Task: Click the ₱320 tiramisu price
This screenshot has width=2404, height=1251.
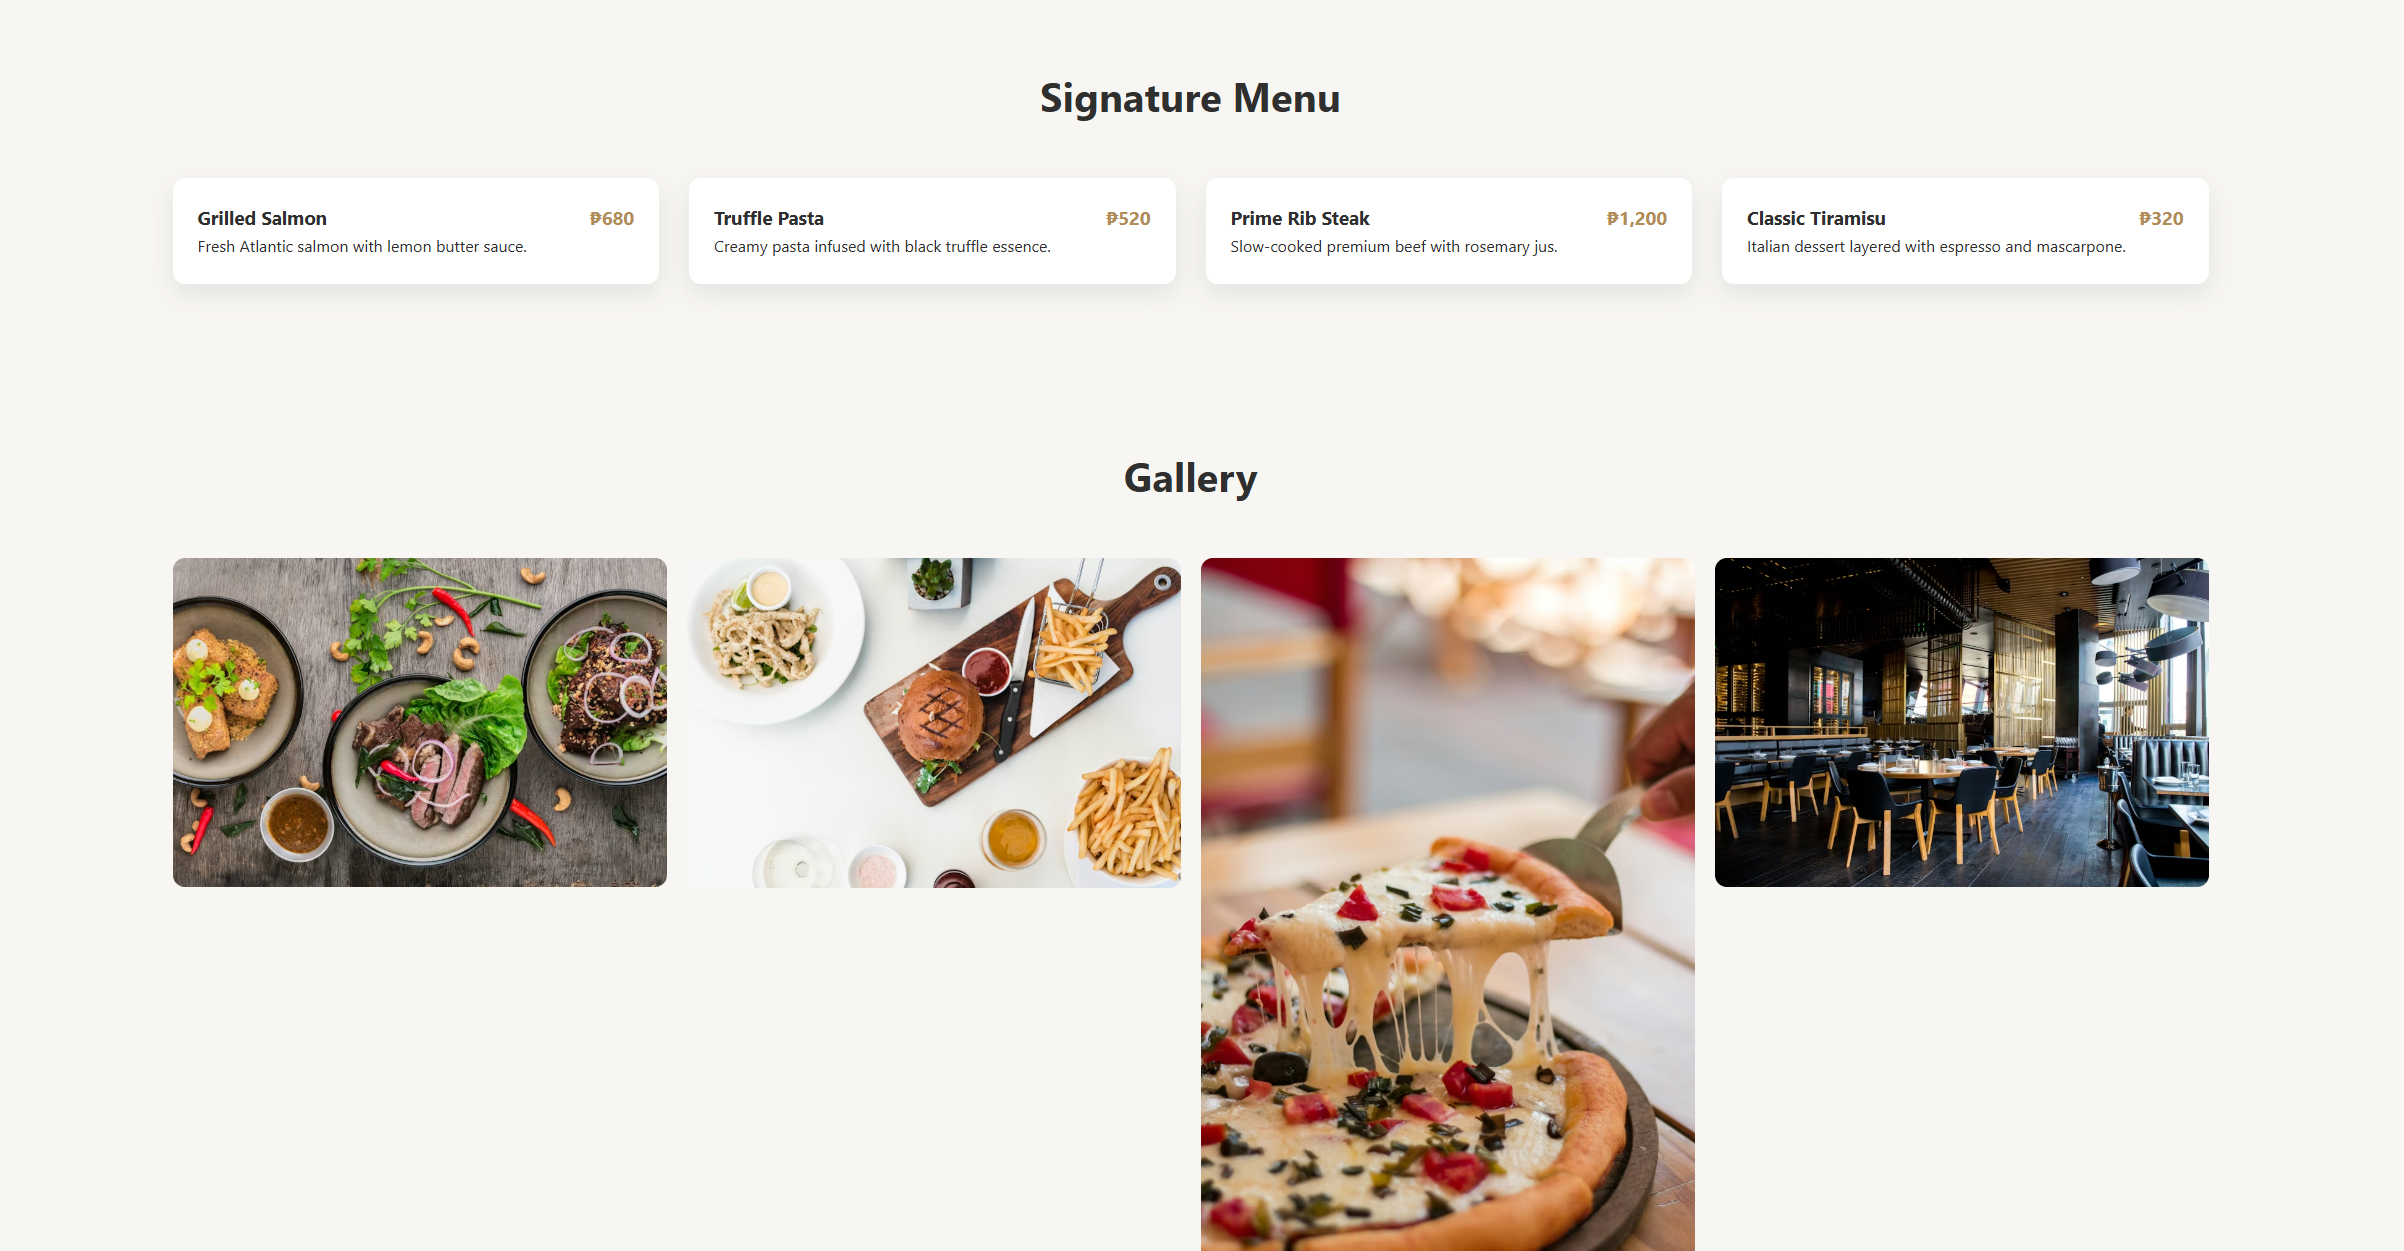Action: (x=2161, y=218)
